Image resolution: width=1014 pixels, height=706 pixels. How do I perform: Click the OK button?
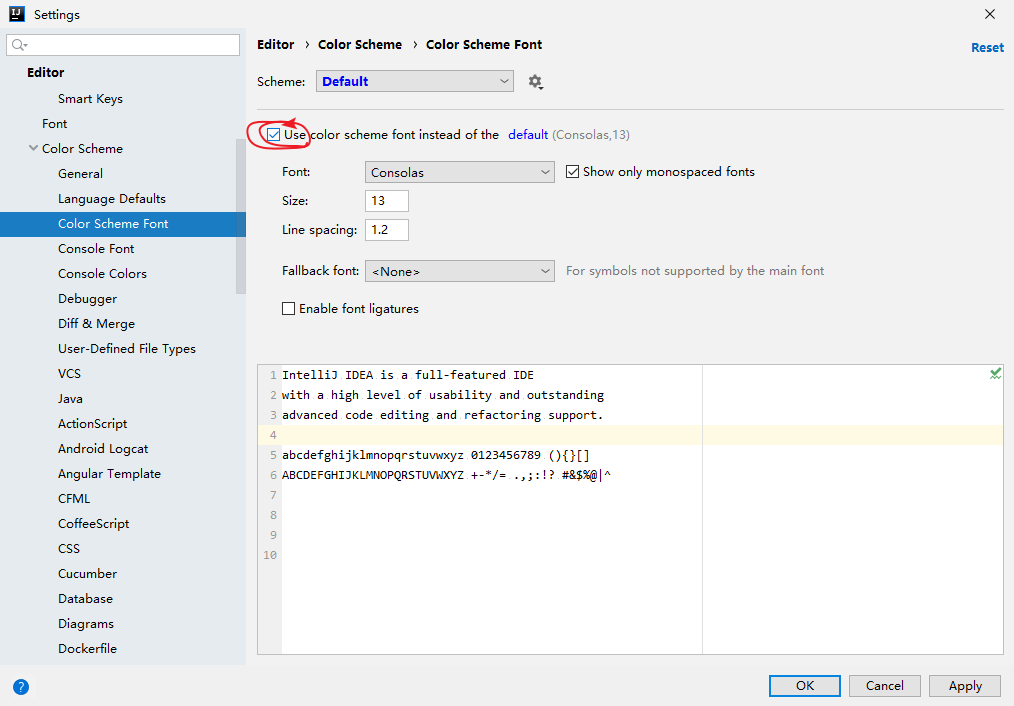(804, 685)
